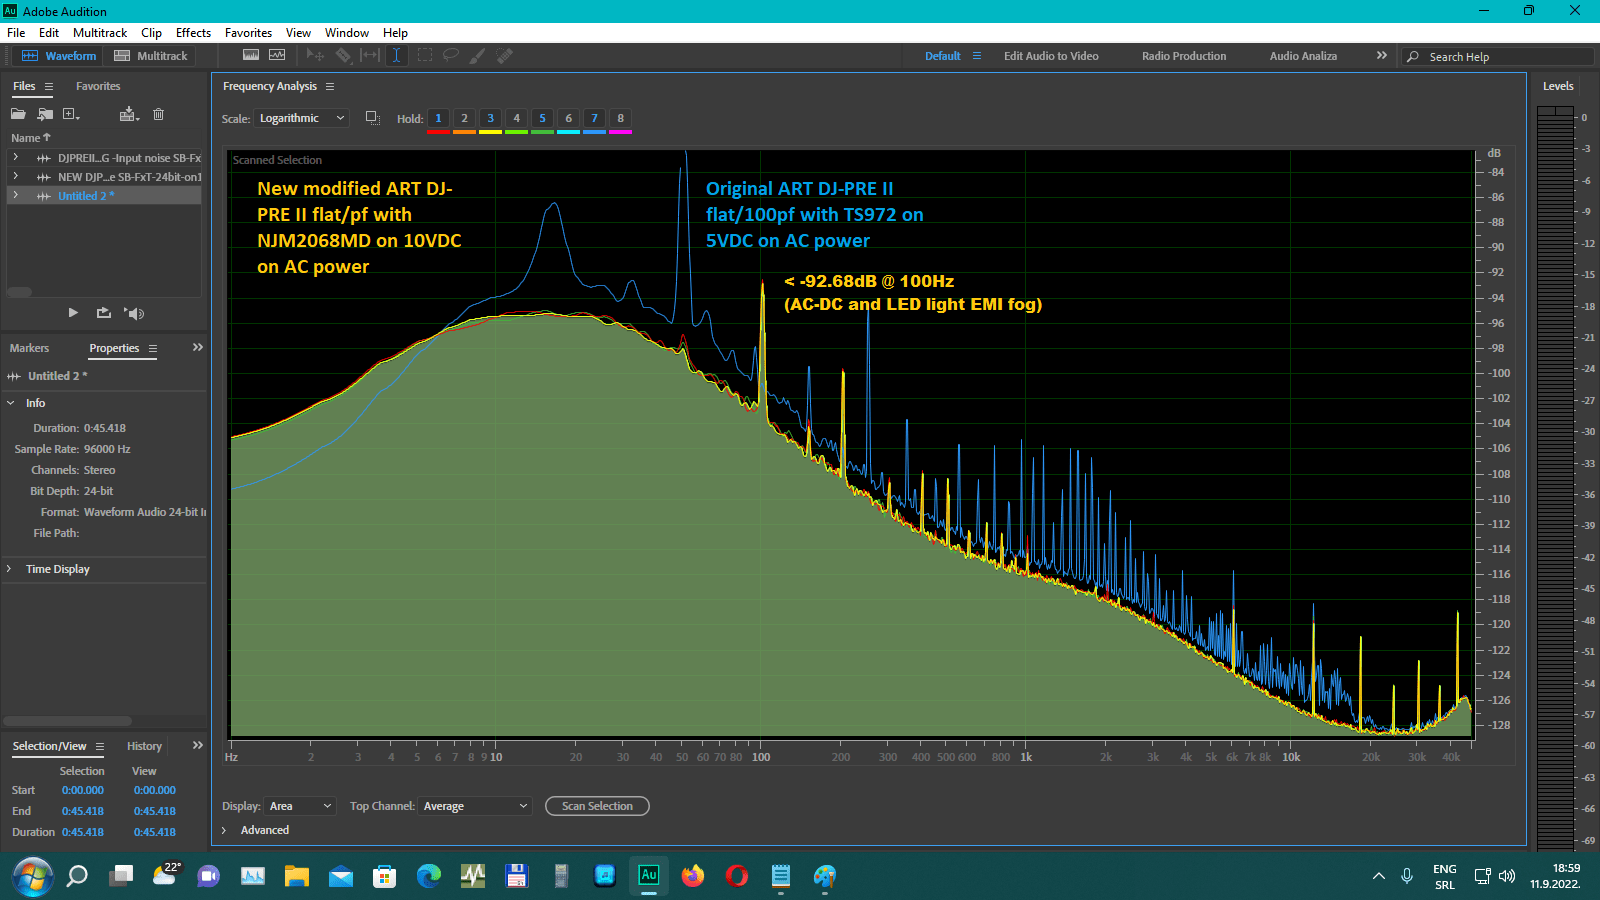
Task: Select the Marquee Selection tool
Action: (424, 55)
